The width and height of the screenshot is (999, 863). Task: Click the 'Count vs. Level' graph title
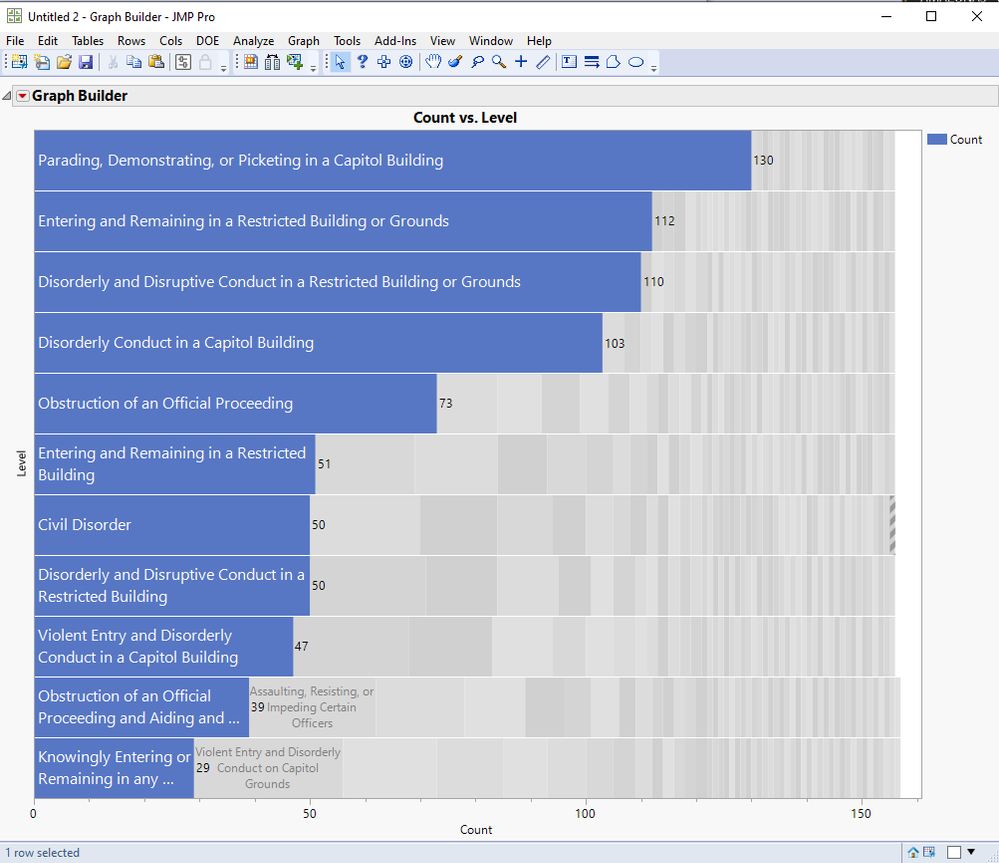(x=465, y=118)
